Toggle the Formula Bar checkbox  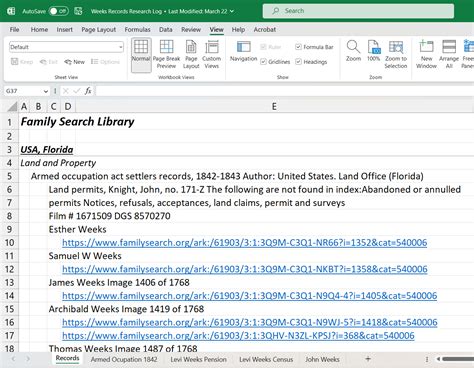pyautogui.click(x=314, y=47)
